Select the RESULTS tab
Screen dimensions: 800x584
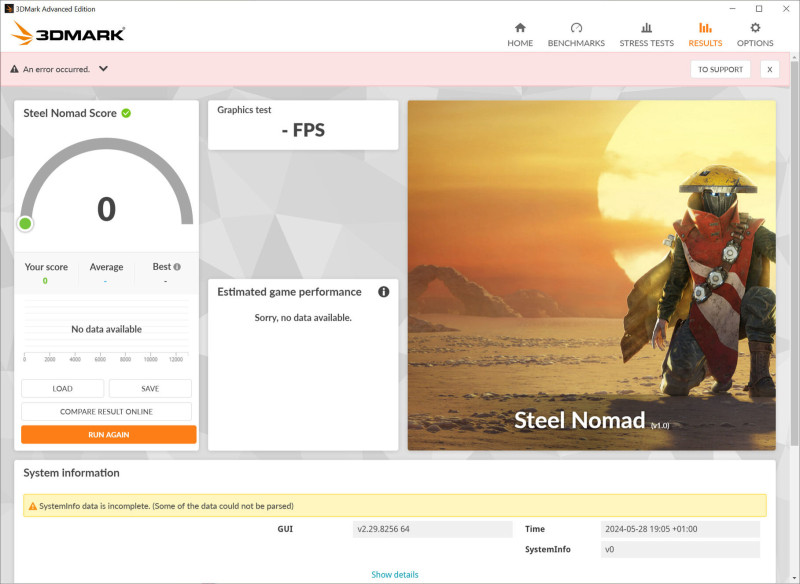click(705, 35)
